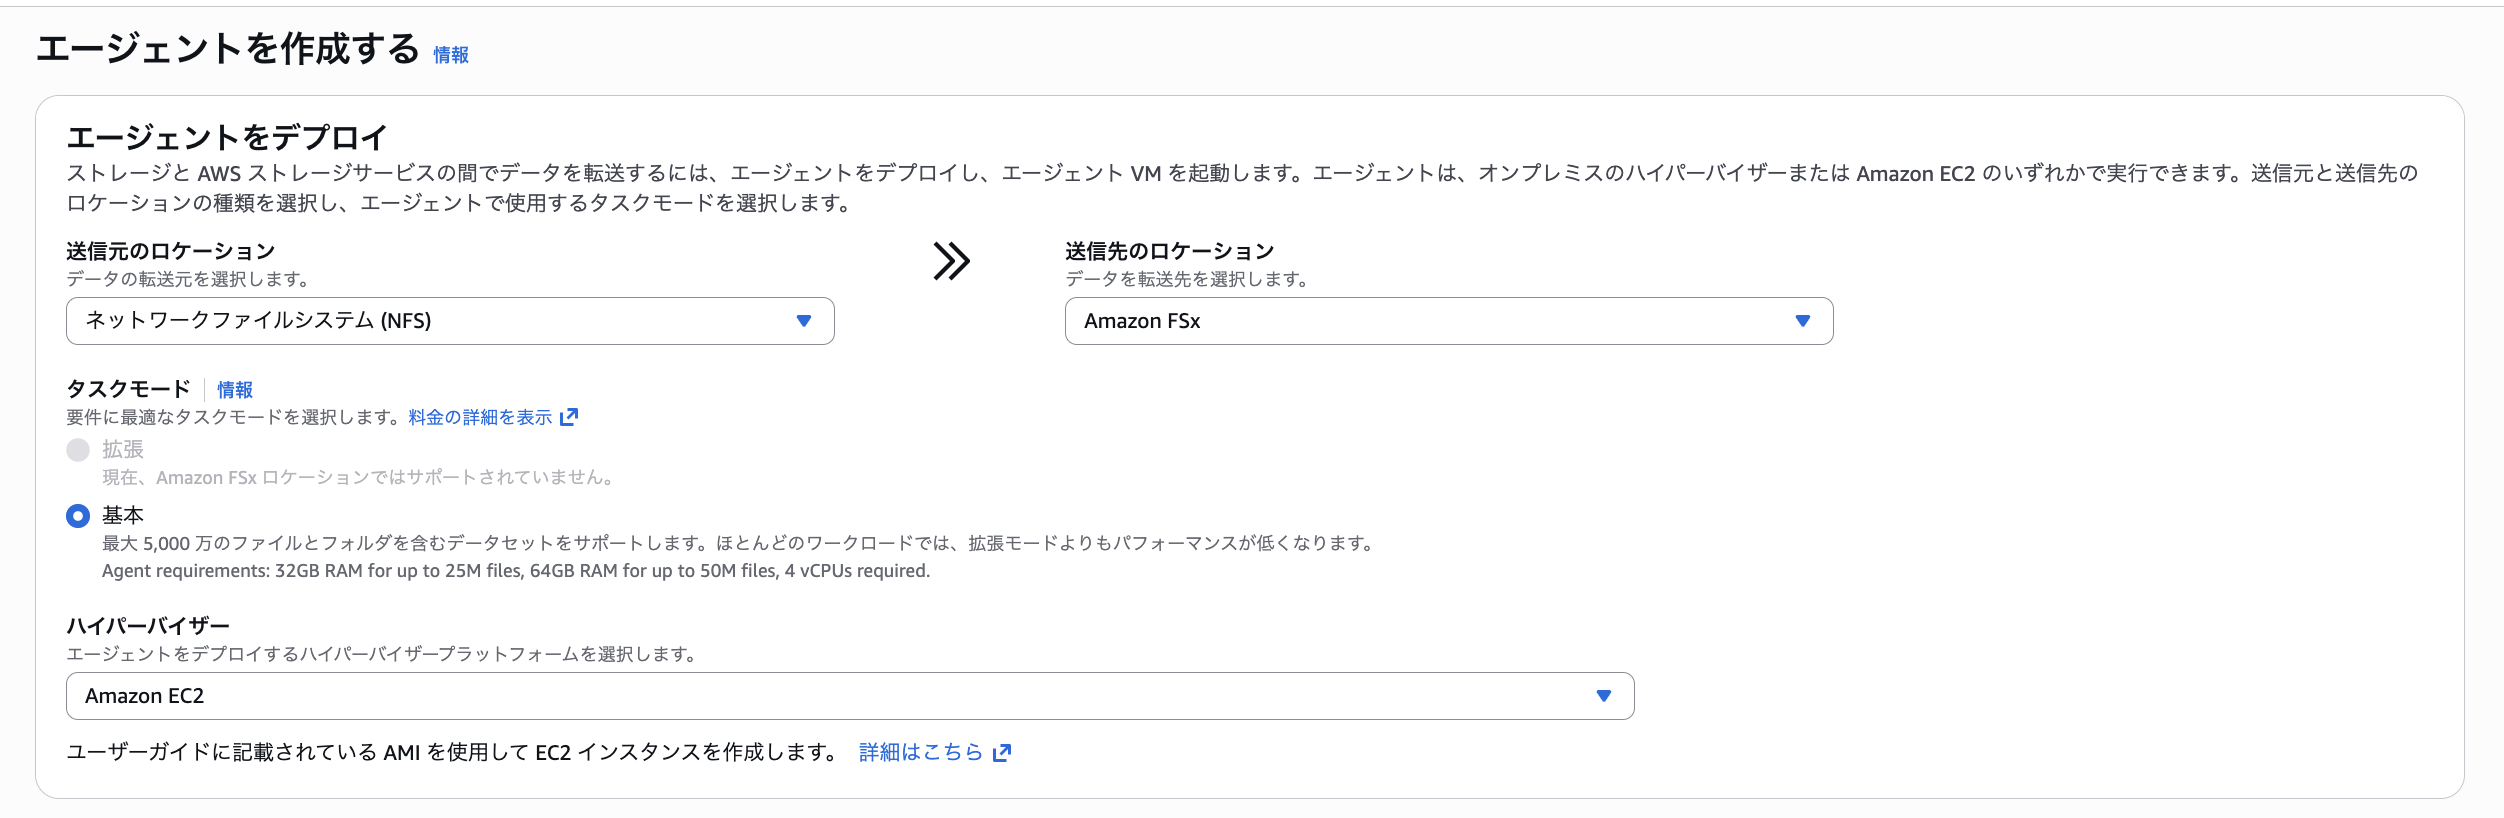
Task: Click the Agent requirements text line
Action: pyautogui.click(x=516, y=571)
